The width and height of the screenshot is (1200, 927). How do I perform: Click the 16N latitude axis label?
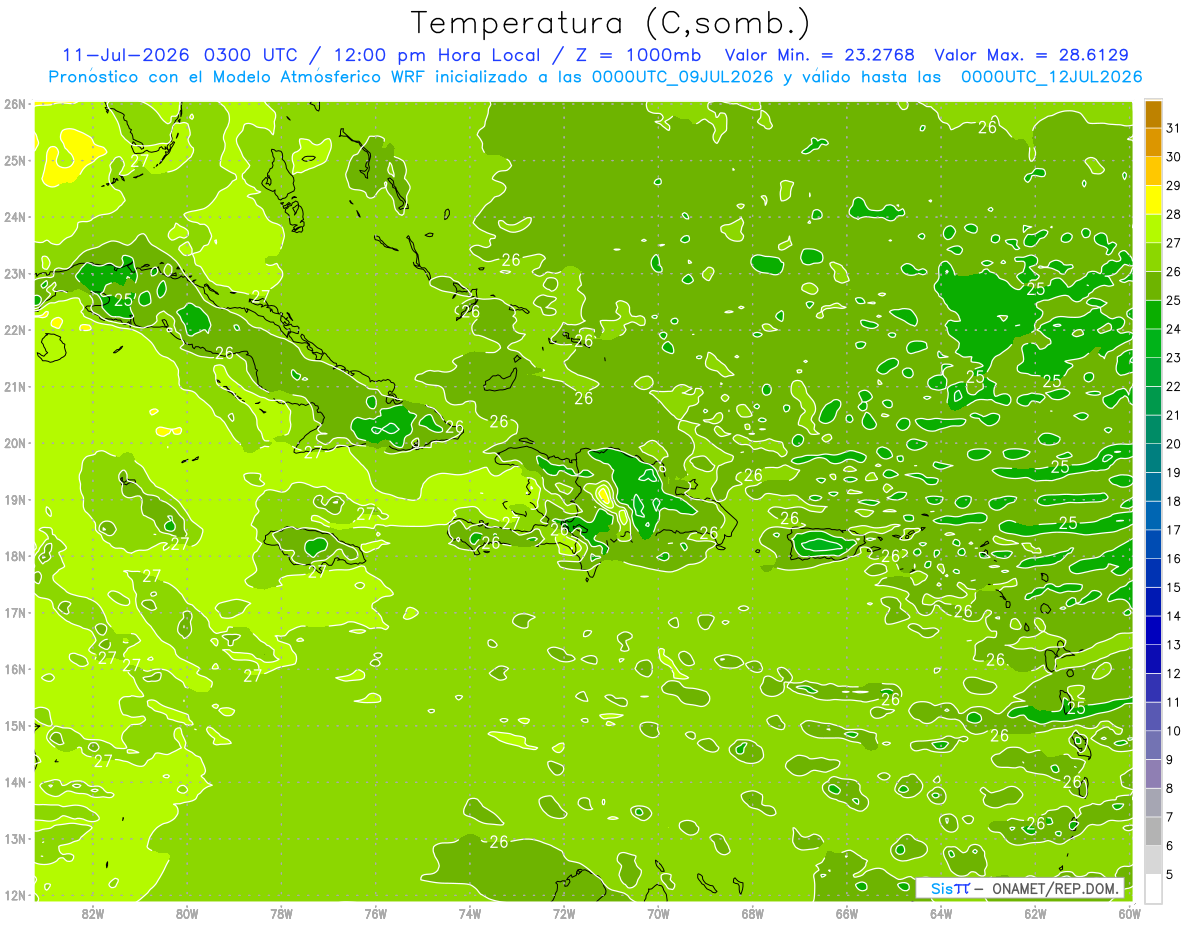click(14, 669)
